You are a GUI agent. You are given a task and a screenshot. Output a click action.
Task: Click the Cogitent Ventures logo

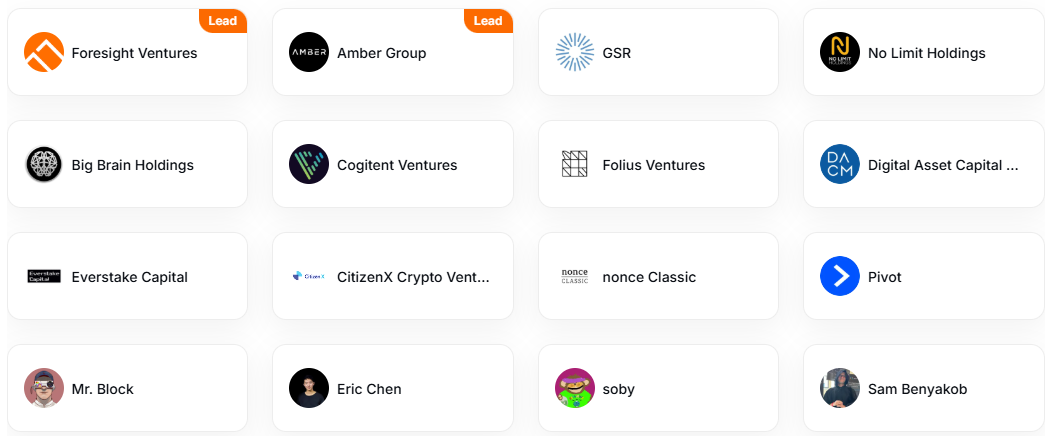tap(309, 164)
